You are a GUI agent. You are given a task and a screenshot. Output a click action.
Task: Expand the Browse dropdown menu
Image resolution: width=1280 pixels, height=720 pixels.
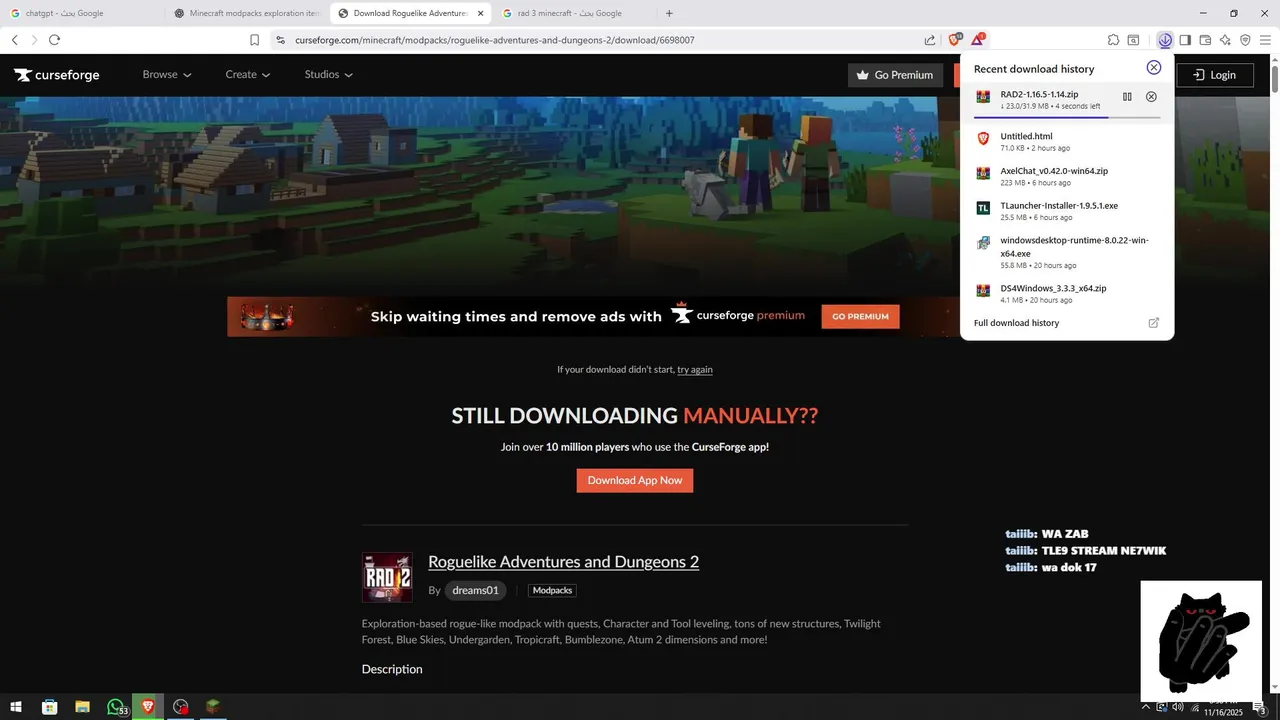tap(167, 75)
